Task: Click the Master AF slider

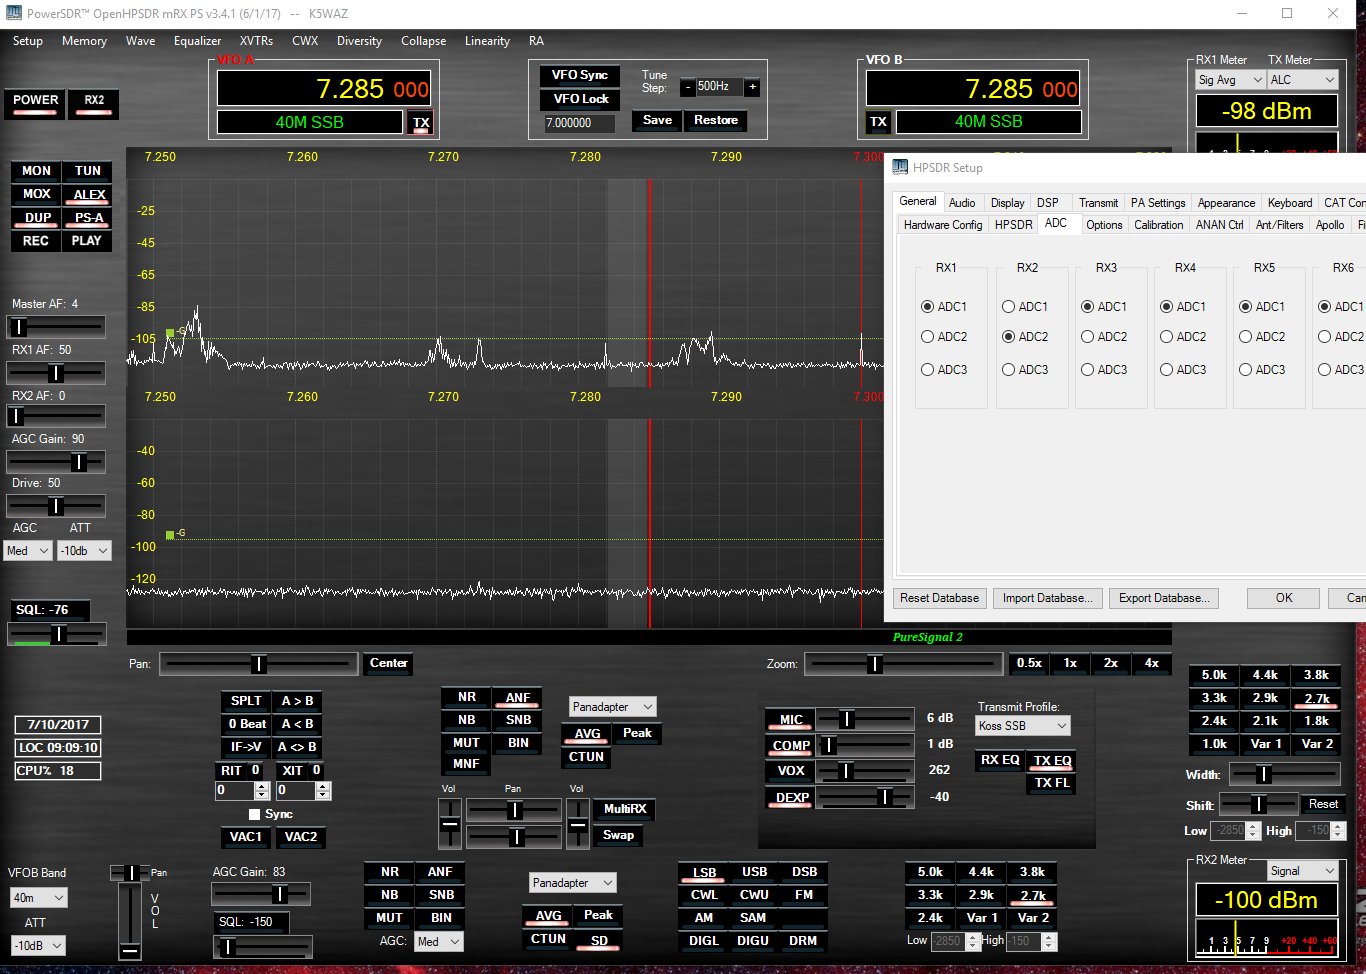Action: coord(56,327)
